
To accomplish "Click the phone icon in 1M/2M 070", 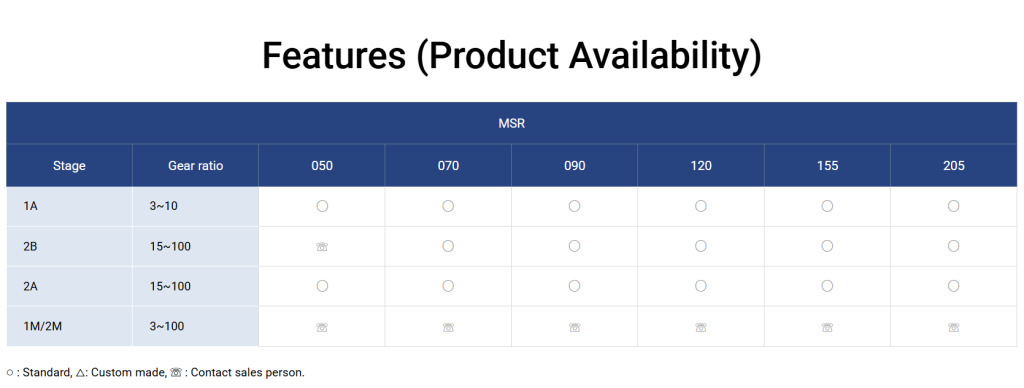I will click(448, 327).
